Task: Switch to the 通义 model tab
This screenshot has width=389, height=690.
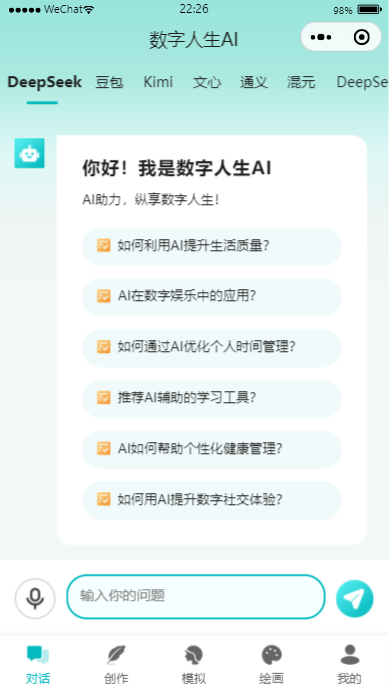Action: pyautogui.click(x=254, y=82)
